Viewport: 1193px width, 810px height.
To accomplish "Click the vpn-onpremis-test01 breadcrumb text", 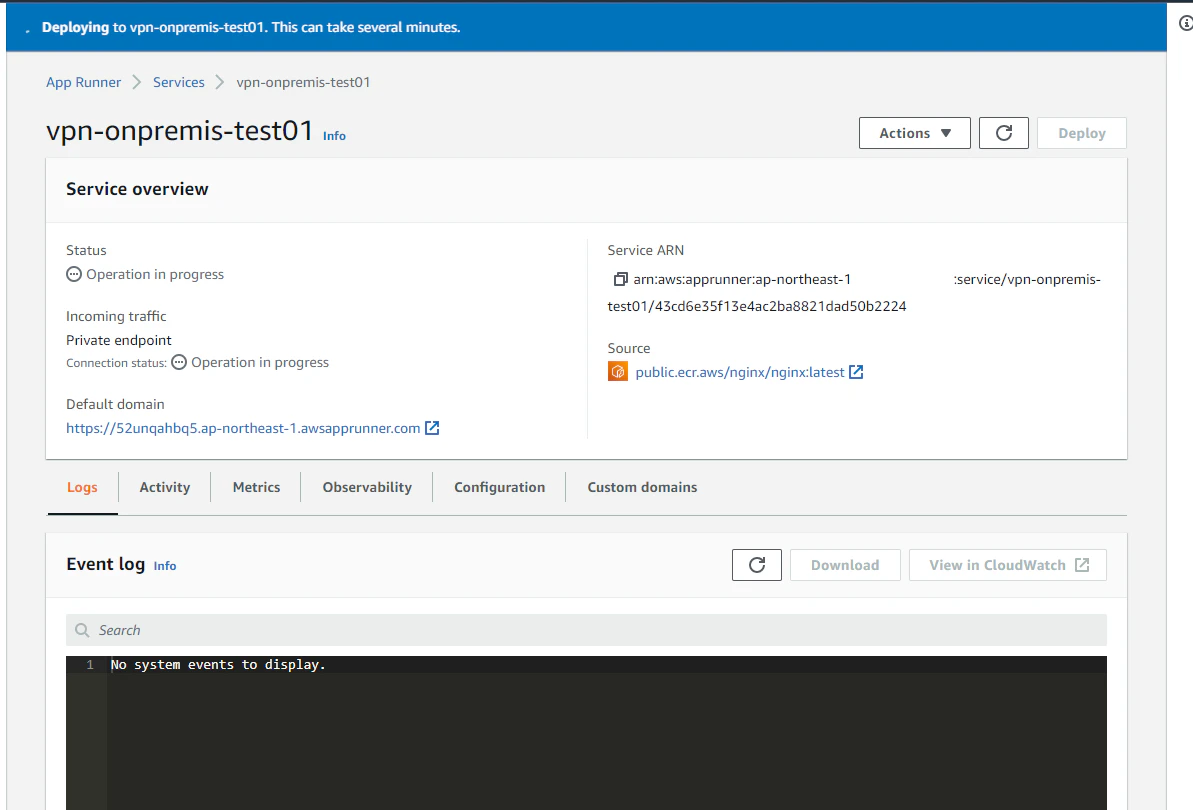I will [303, 82].
